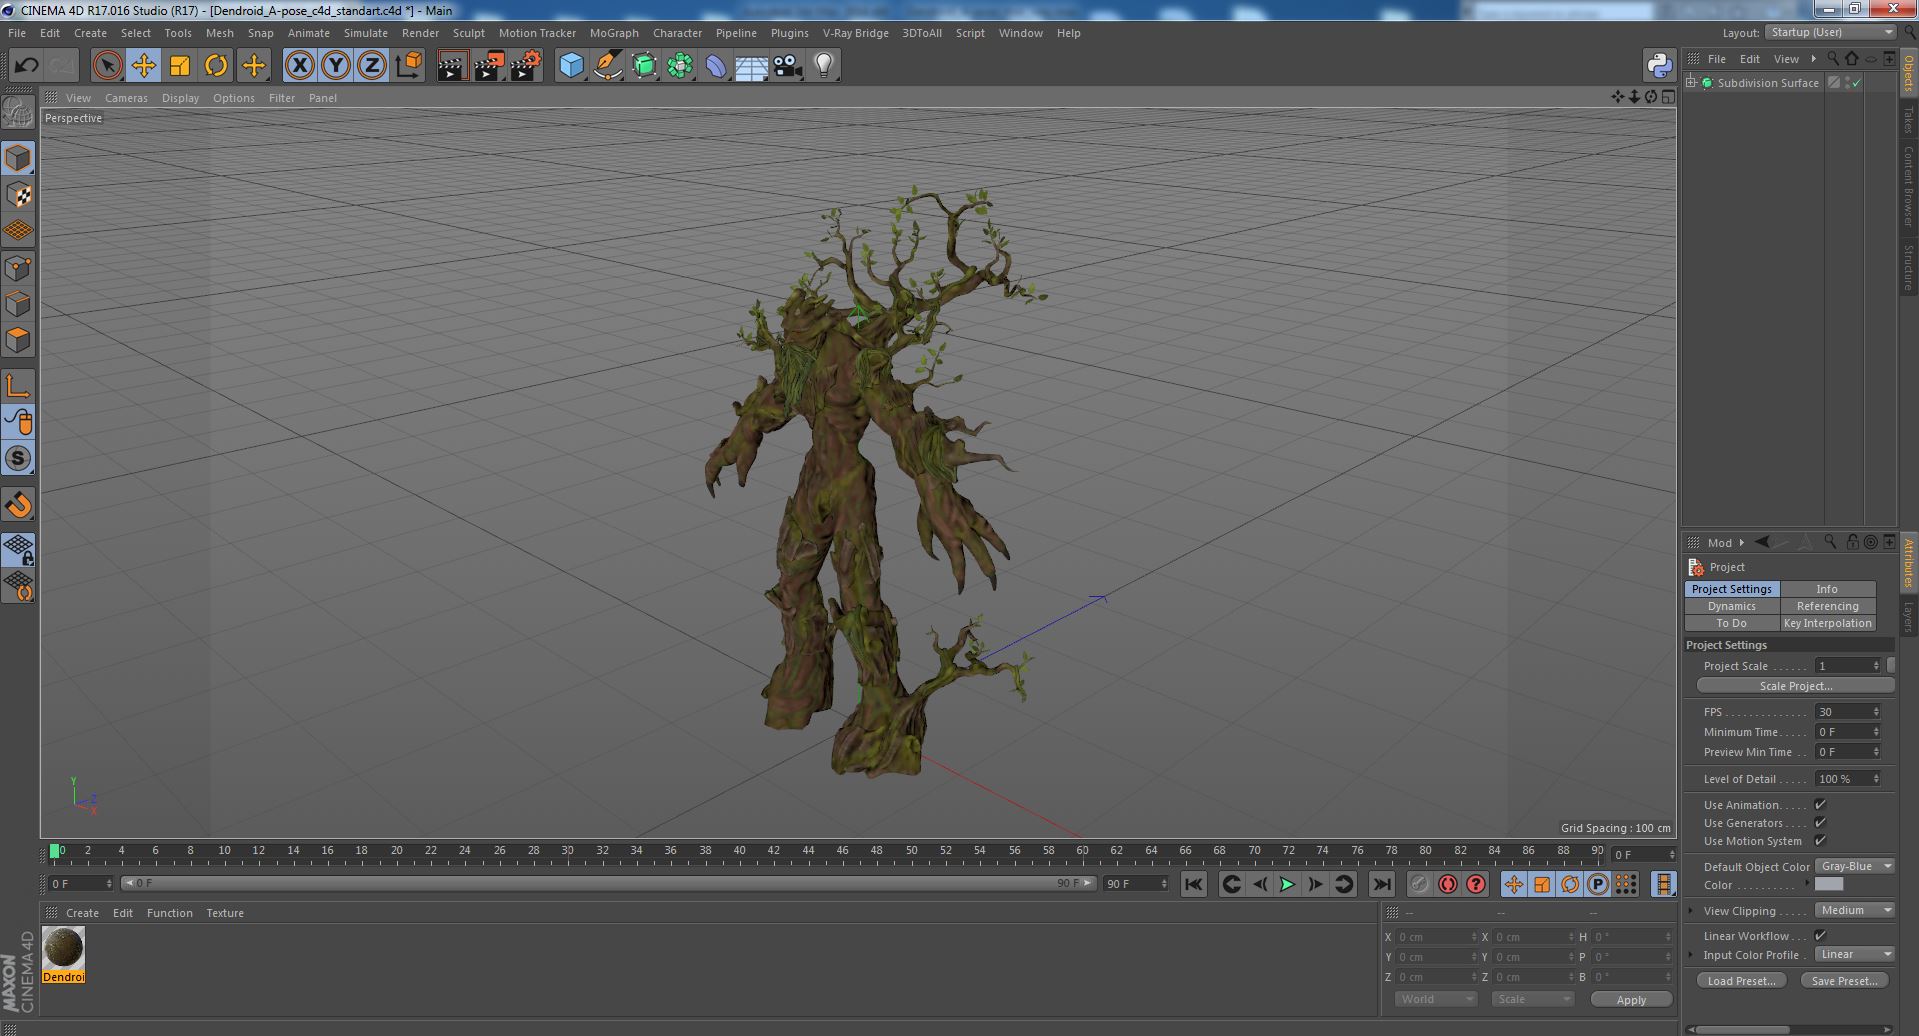Go to start of animation
Image resolution: width=1919 pixels, height=1036 pixels.
click(x=1193, y=884)
